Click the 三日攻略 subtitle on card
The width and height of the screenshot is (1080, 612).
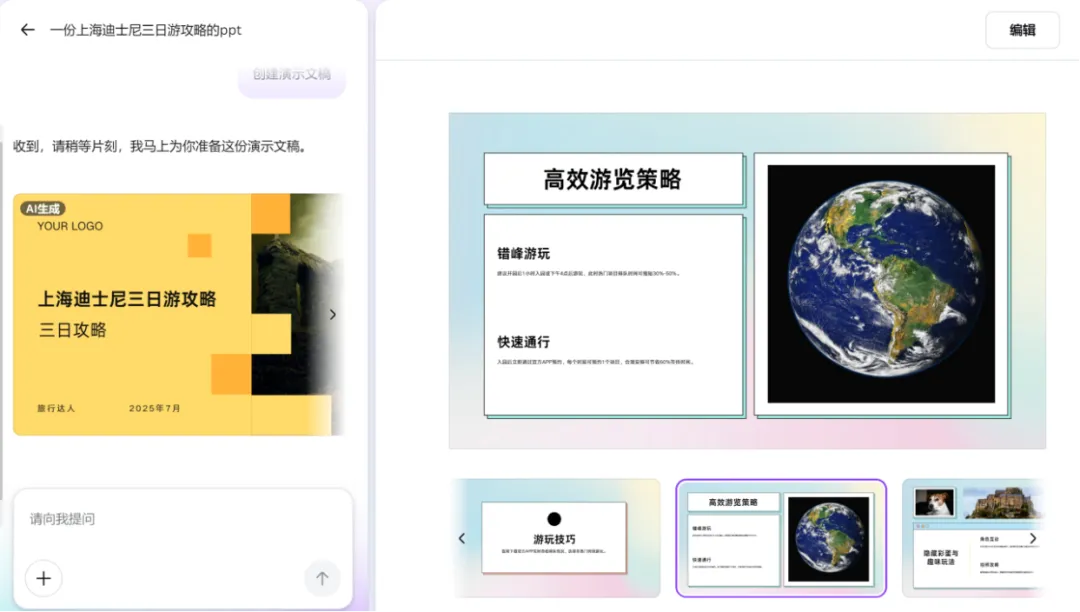tap(72, 330)
